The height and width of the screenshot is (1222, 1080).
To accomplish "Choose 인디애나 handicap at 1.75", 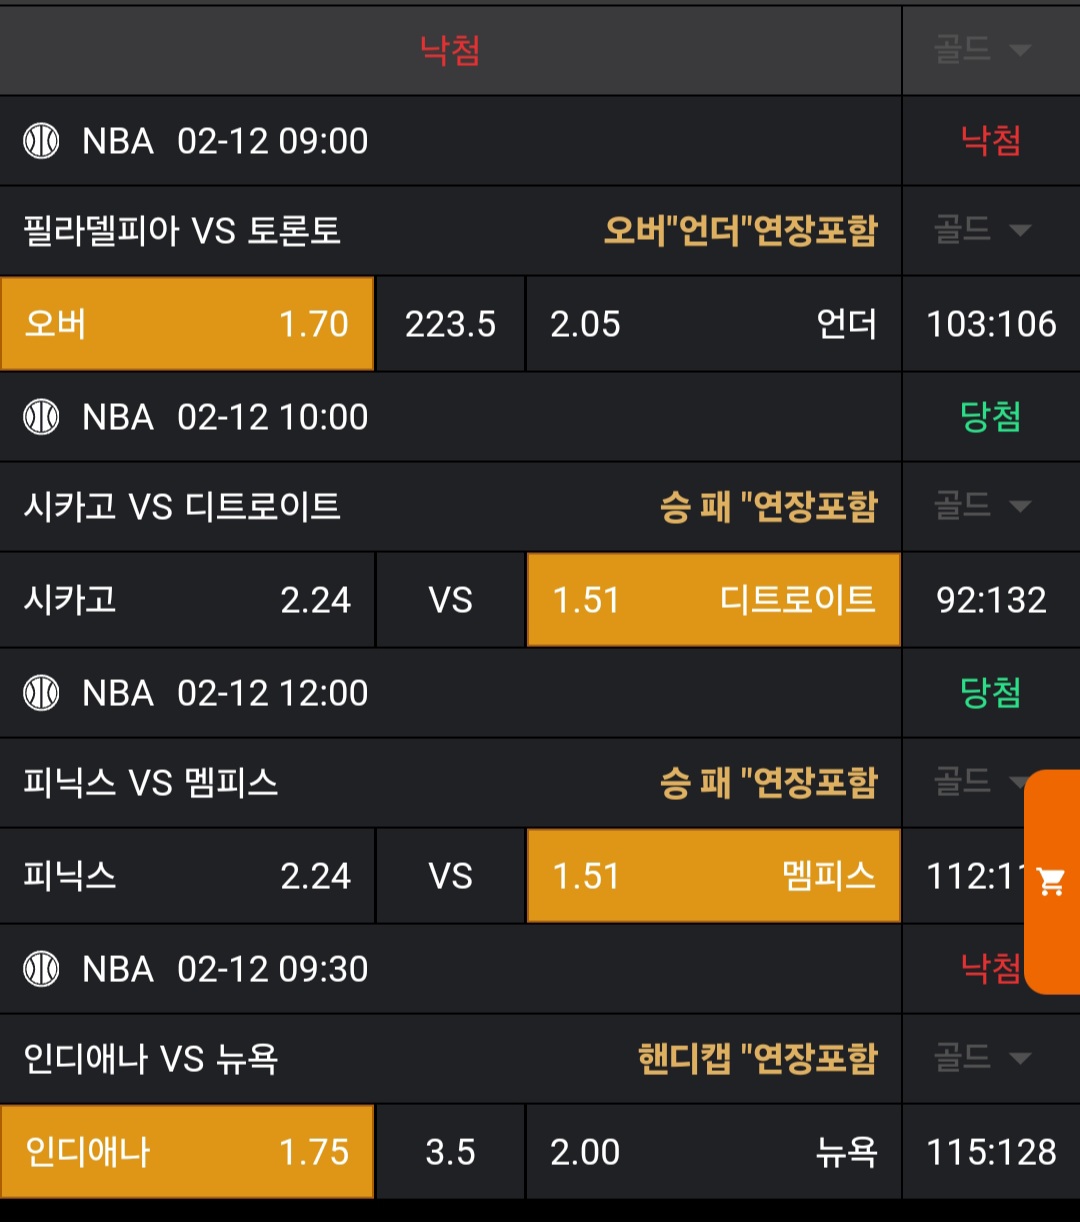I will [187, 1152].
